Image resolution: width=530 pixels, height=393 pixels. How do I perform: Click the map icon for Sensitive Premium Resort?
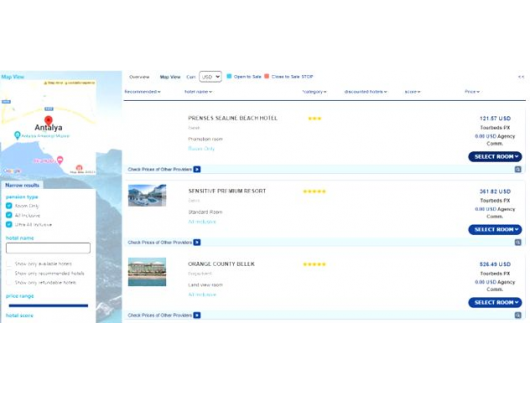(518, 242)
